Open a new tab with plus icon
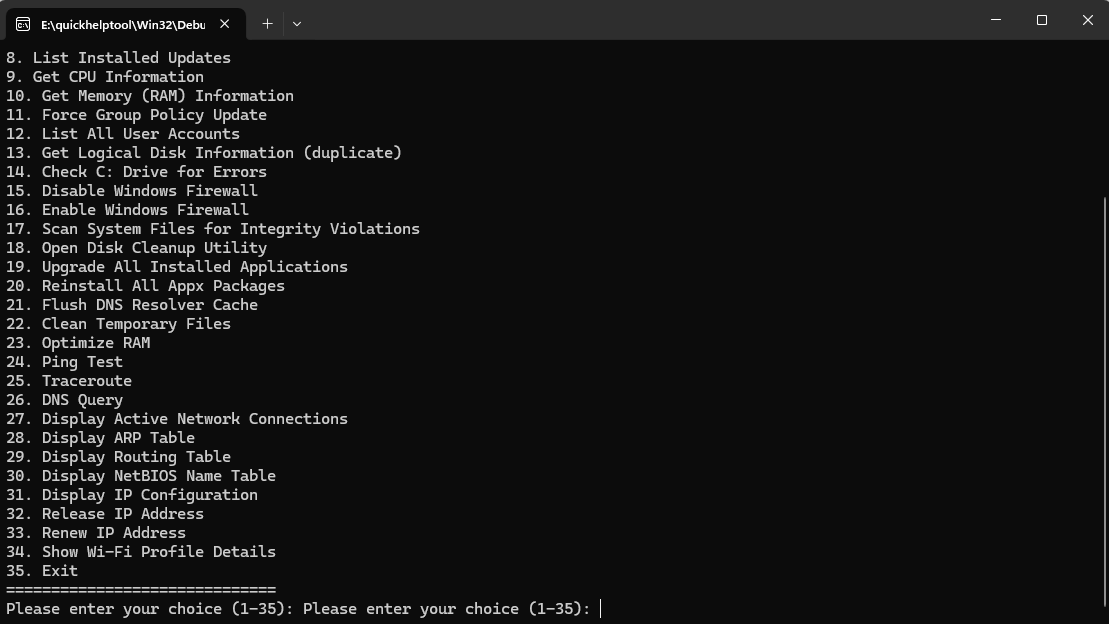 267,24
